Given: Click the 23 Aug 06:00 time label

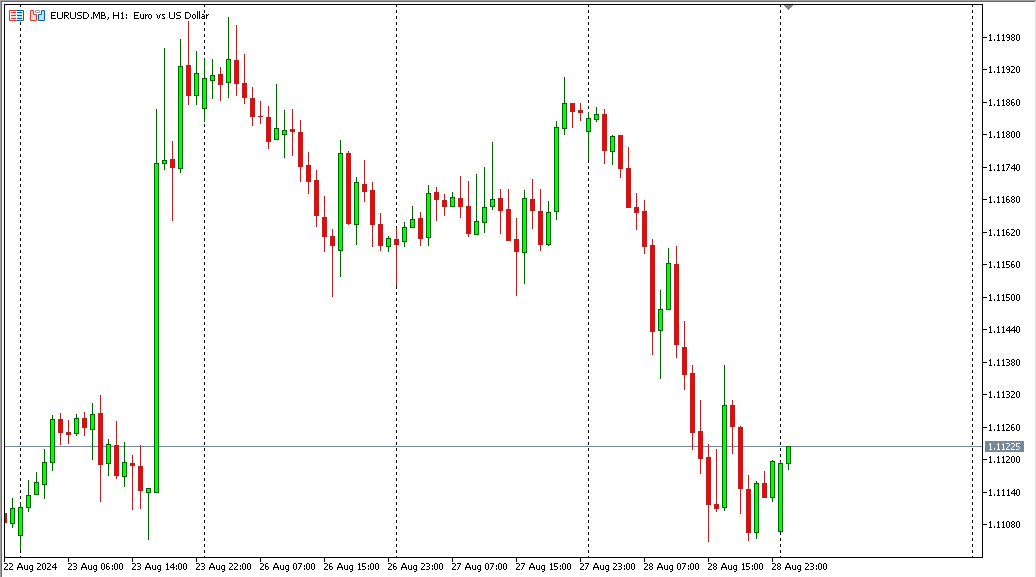Looking at the screenshot, I should 95,566.
